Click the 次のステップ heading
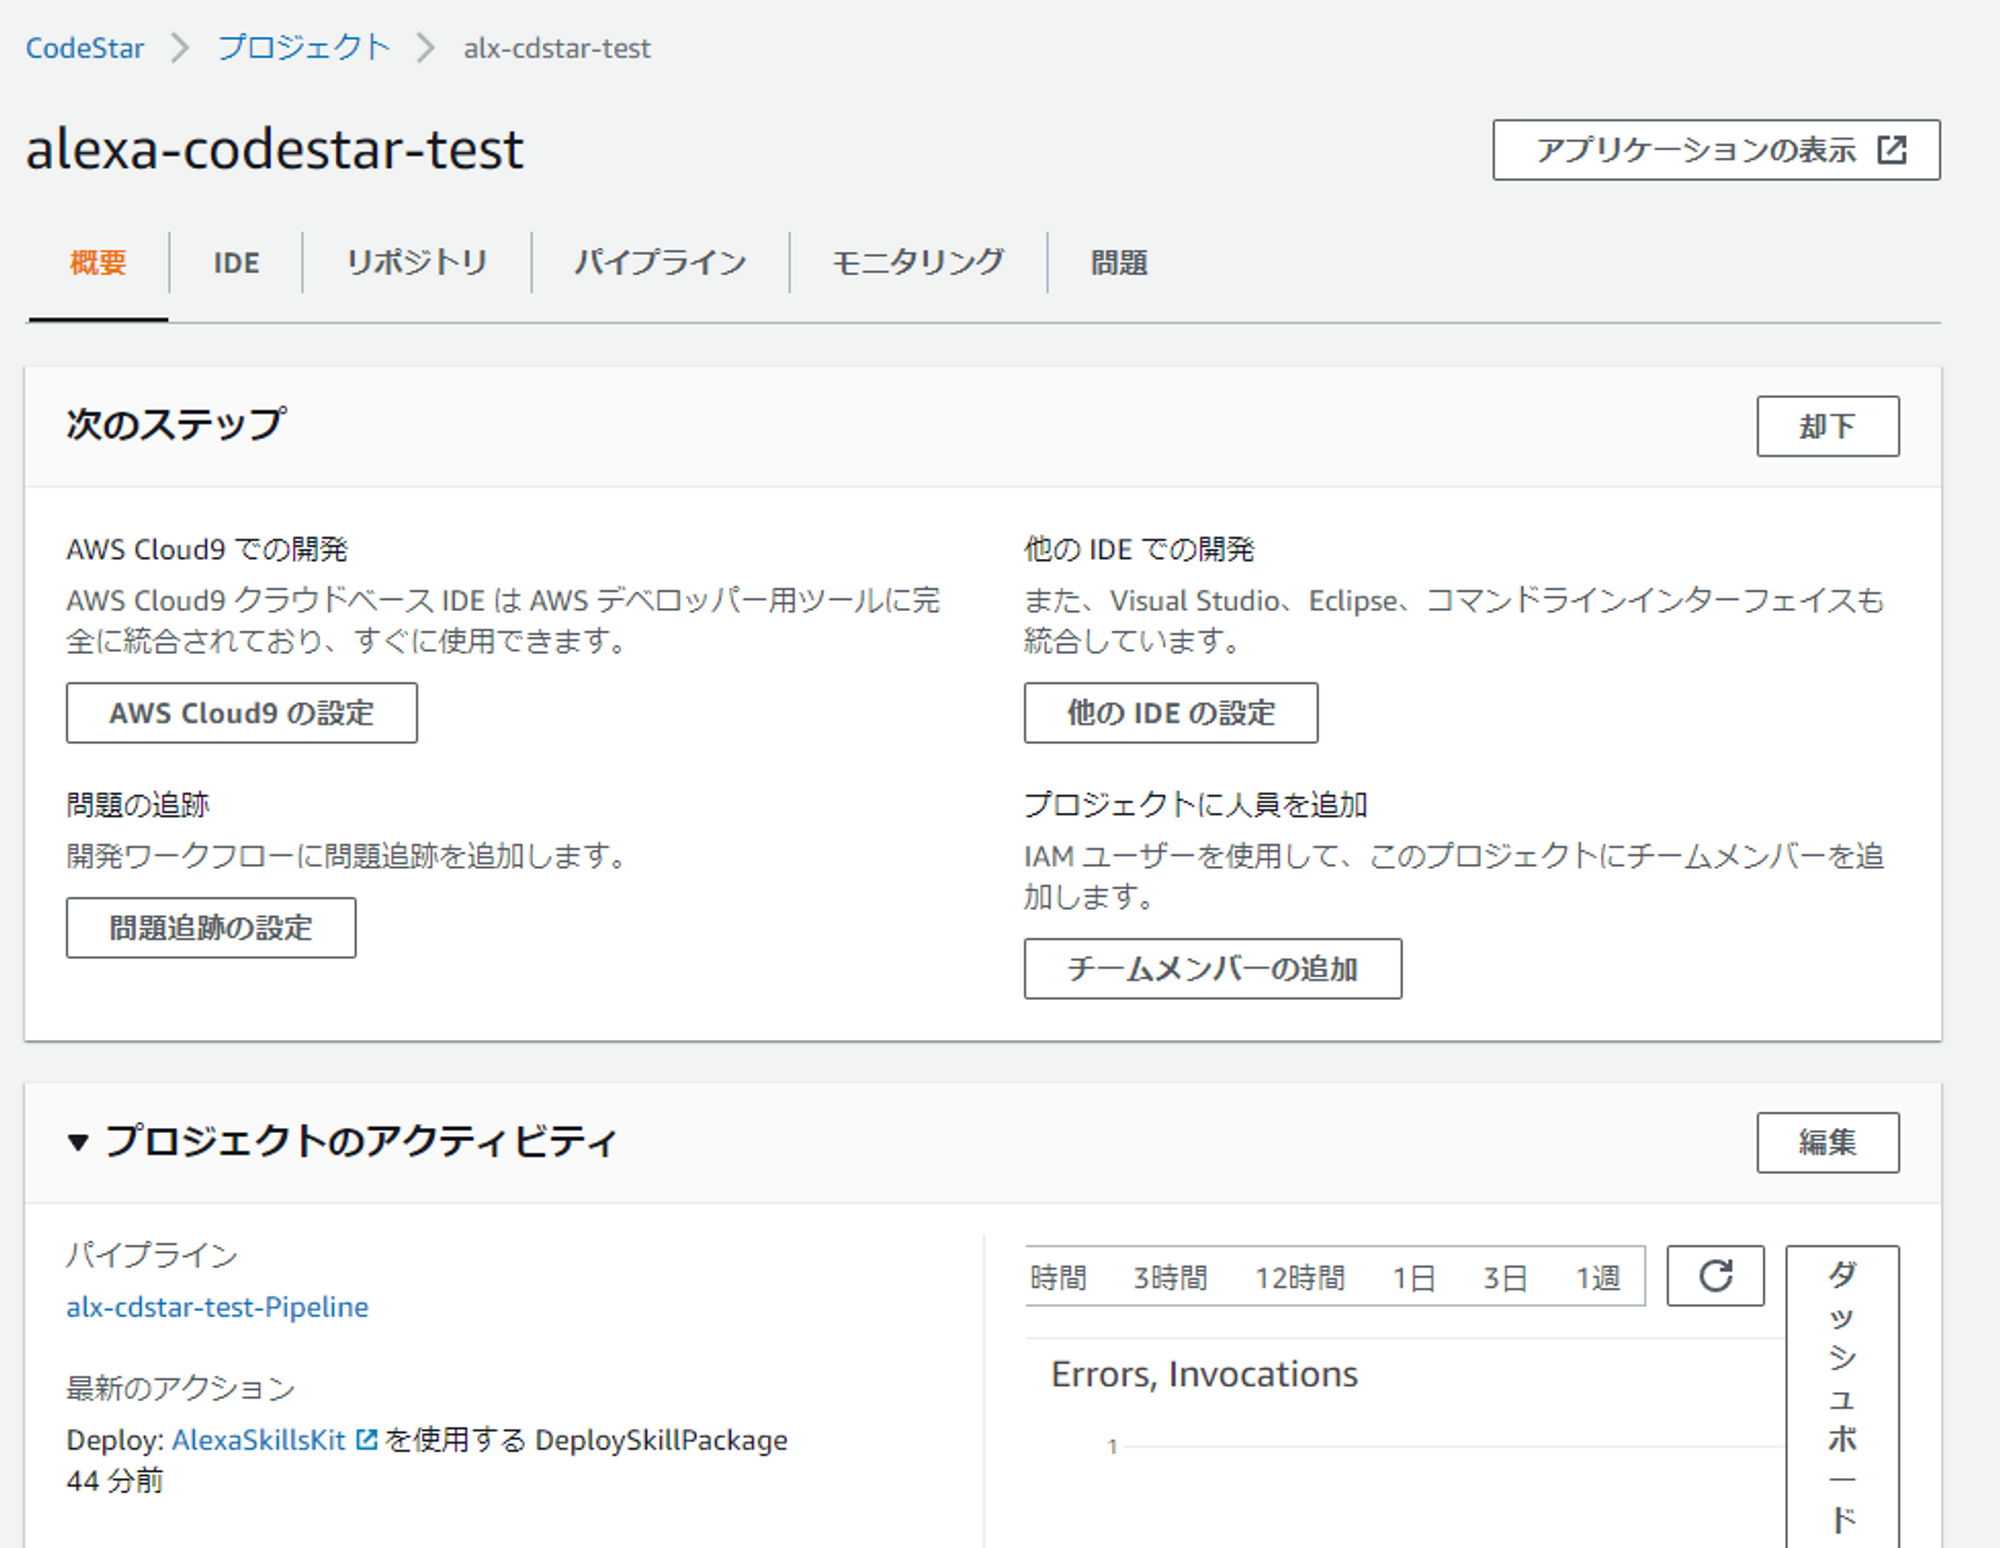This screenshot has width=2000, height=1548. pos(175,425)
